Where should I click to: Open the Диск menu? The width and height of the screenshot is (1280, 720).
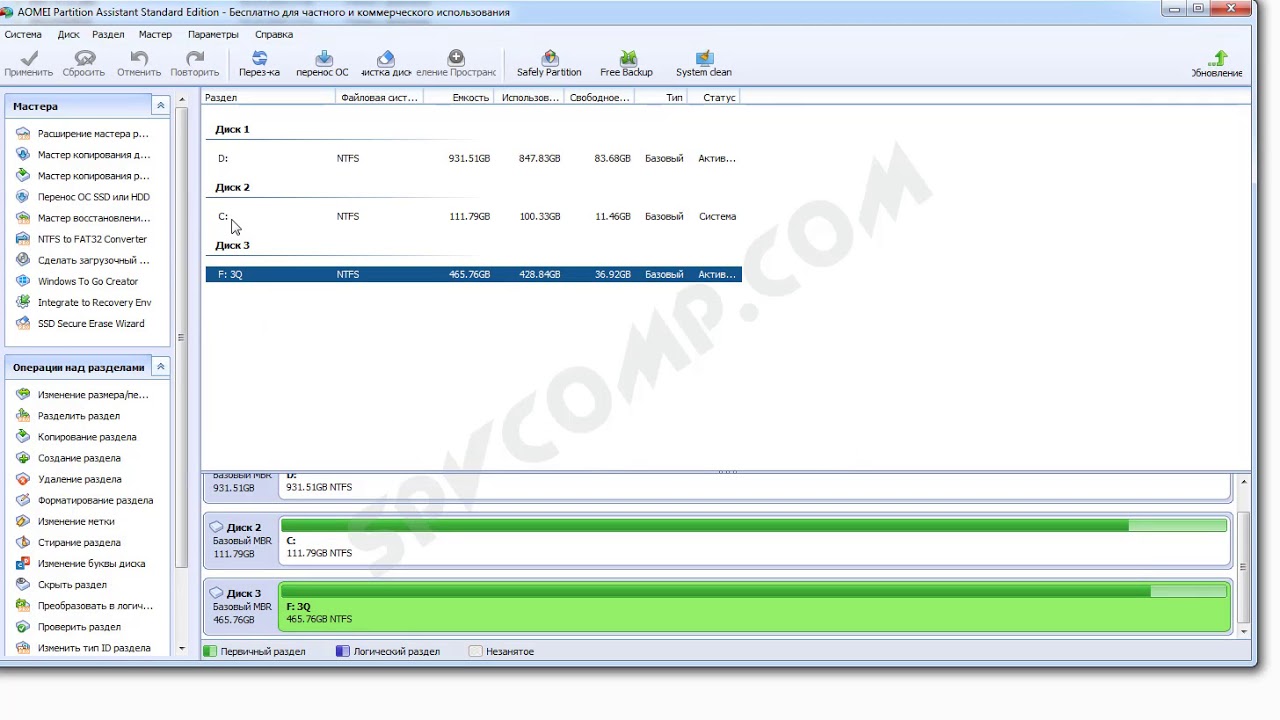pos(69,34)
